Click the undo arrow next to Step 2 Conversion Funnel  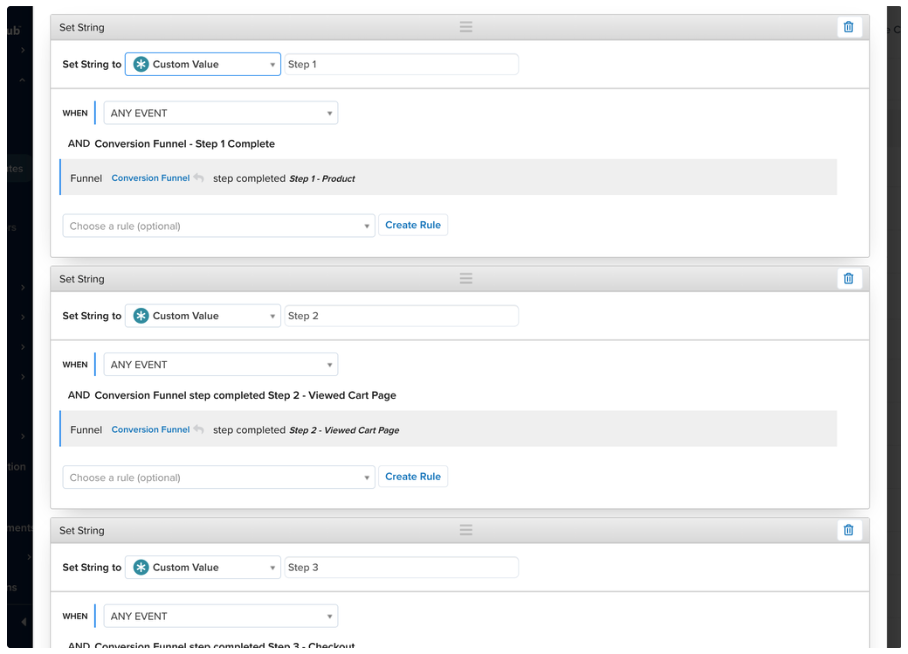click(199, 429)
